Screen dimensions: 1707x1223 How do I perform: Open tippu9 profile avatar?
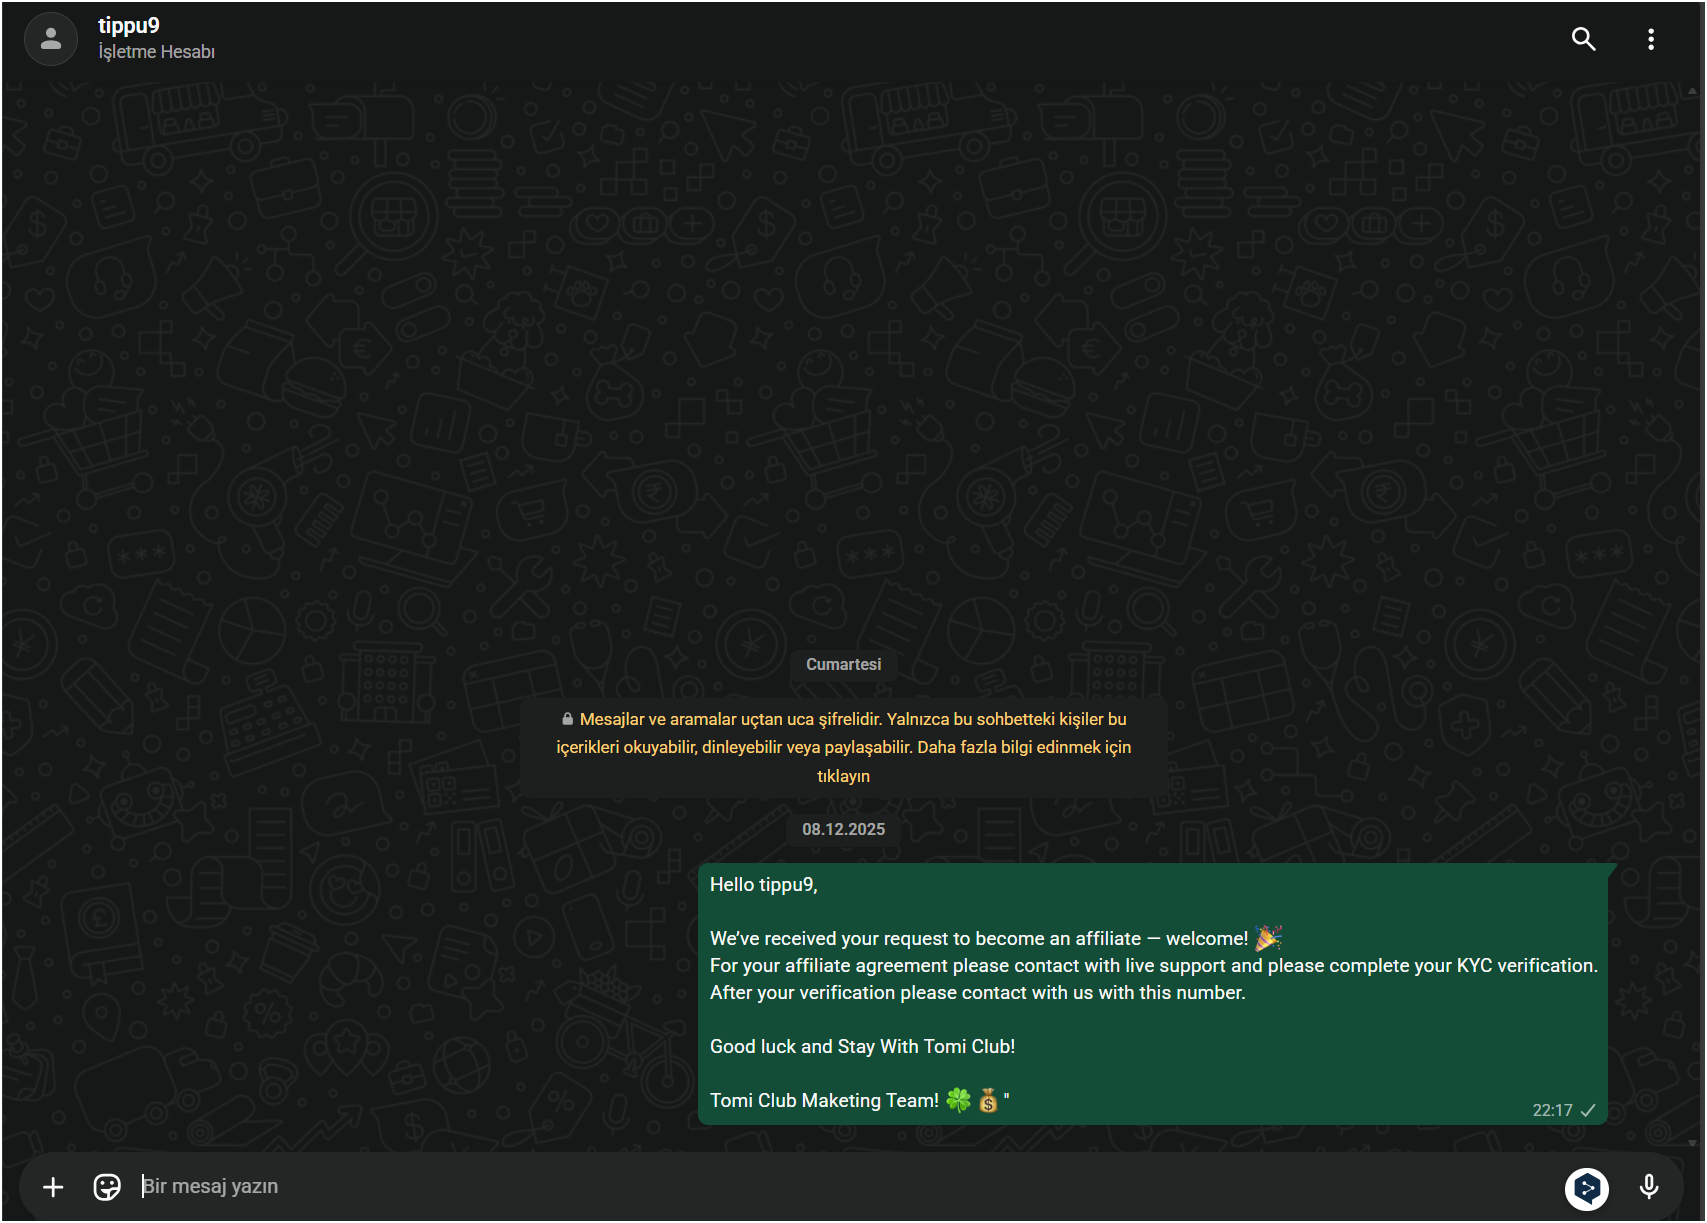[x=51, y=39]
